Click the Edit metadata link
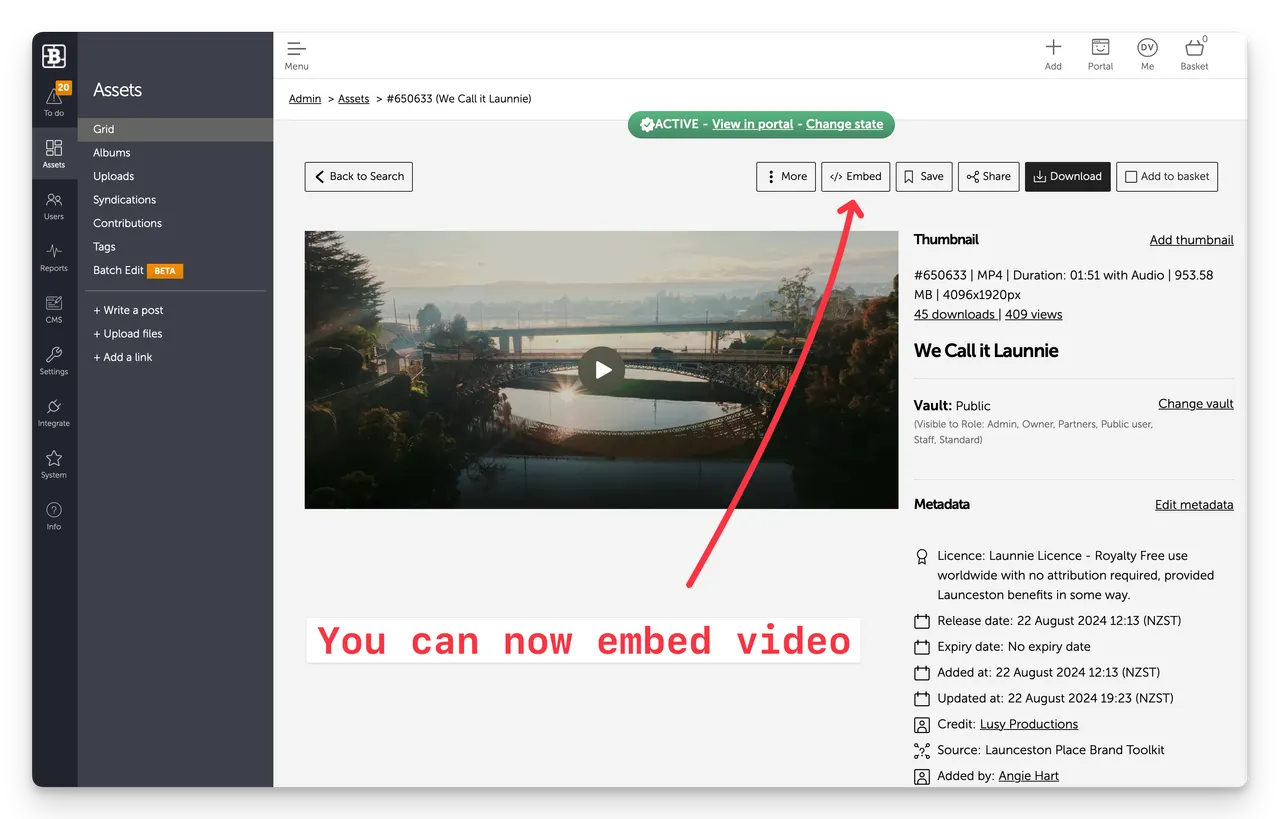 pyautogui.click(x=1194, y=505)
